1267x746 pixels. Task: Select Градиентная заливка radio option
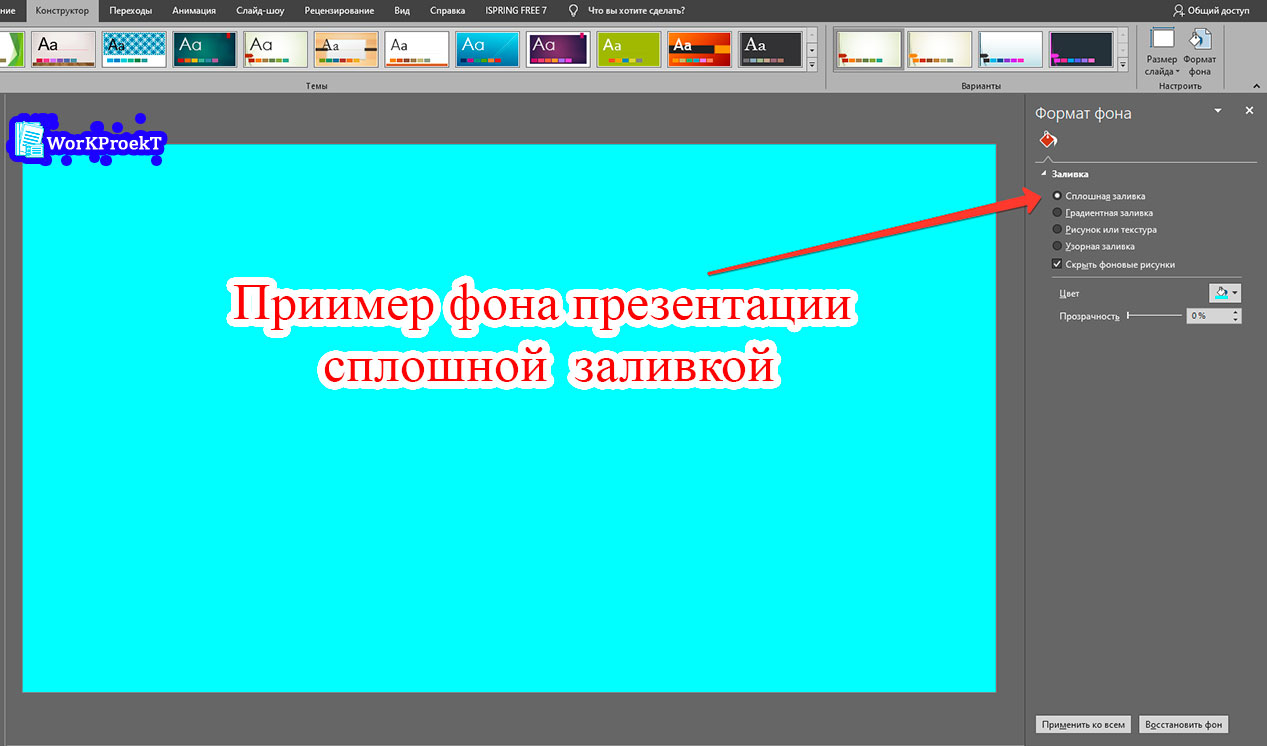pos(1058,213)
